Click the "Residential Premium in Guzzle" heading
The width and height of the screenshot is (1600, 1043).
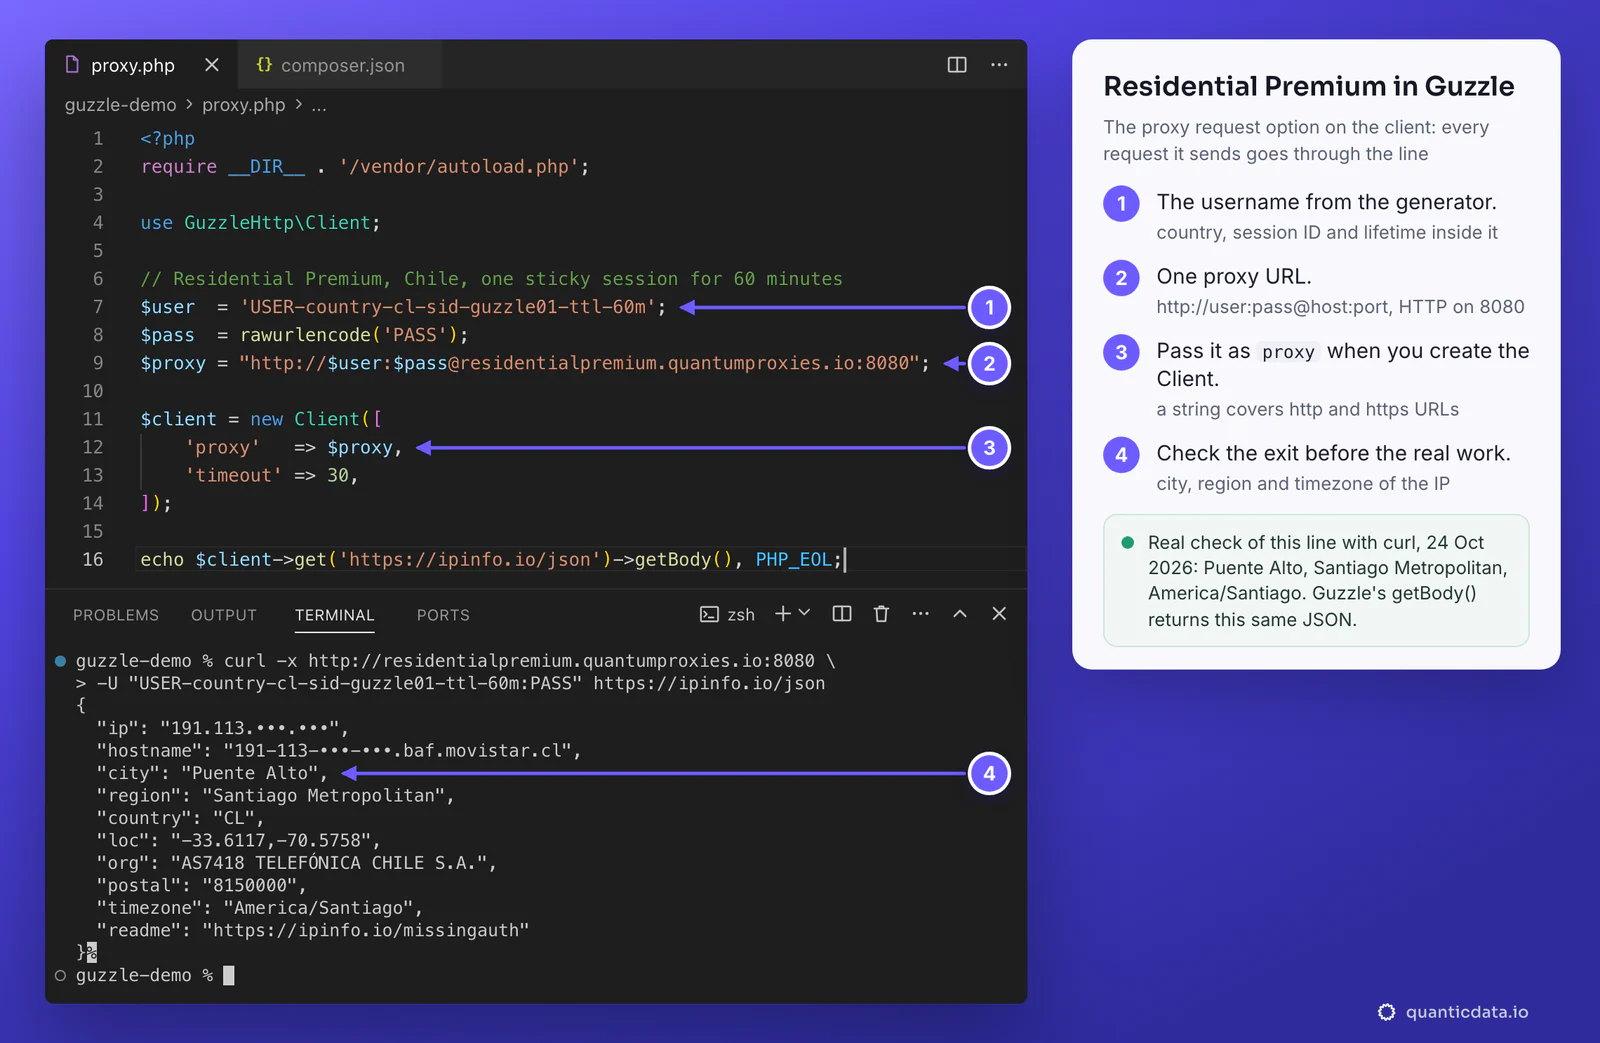(x=1308, y=87)
